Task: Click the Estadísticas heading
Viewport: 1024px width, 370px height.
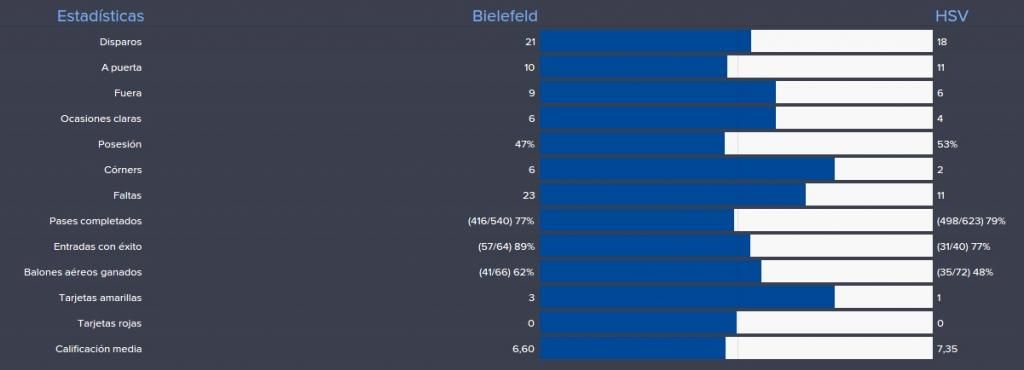Action: (x=101, y=16)
